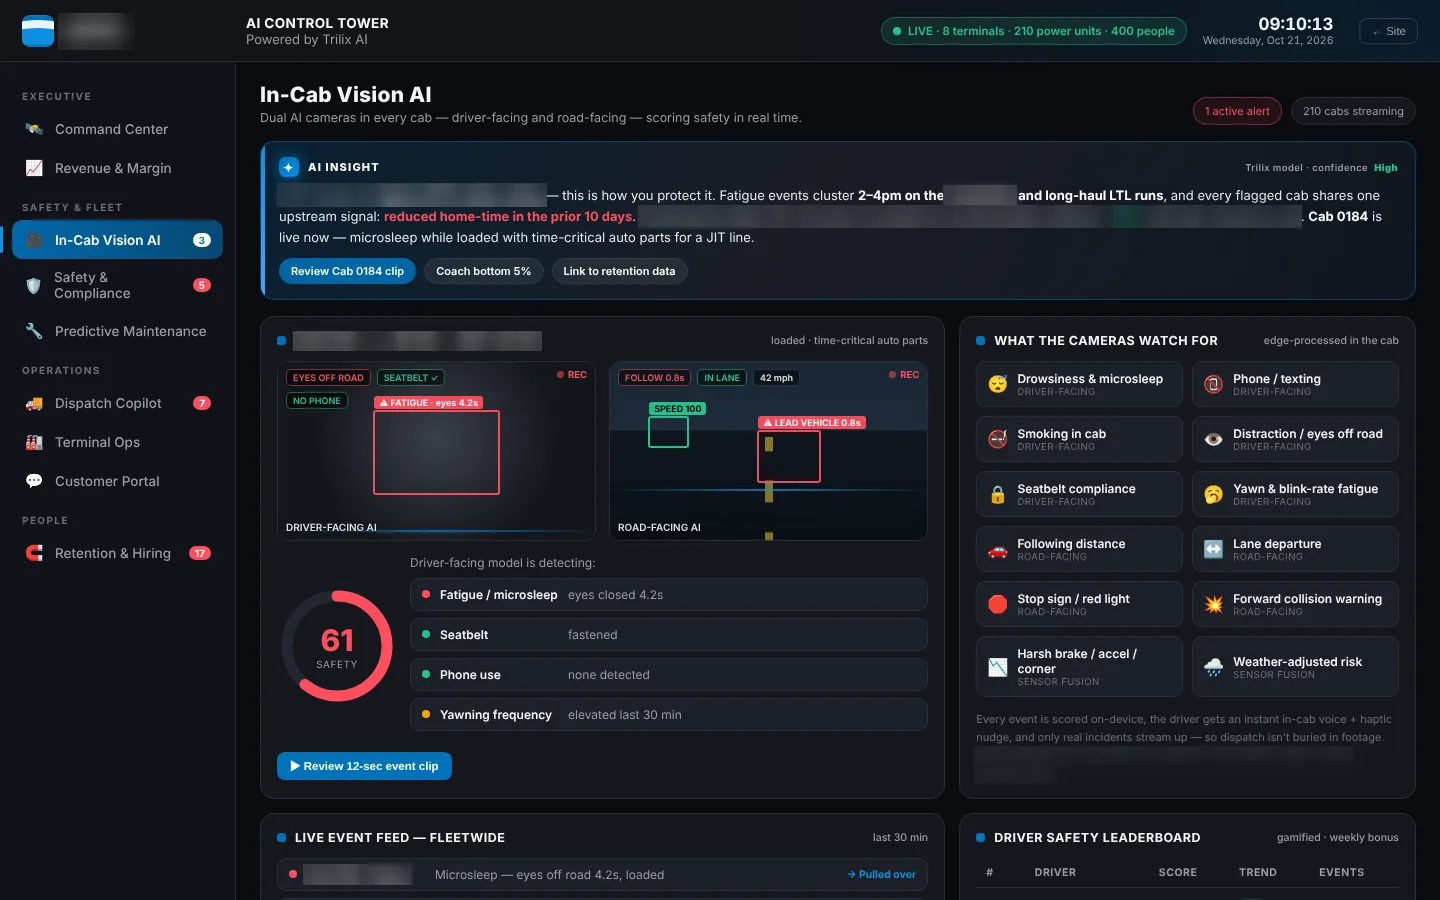Click Review Cab 0184 clip button
The width and height of the screenshot is (1440, 900).
[x=347, y=271]
